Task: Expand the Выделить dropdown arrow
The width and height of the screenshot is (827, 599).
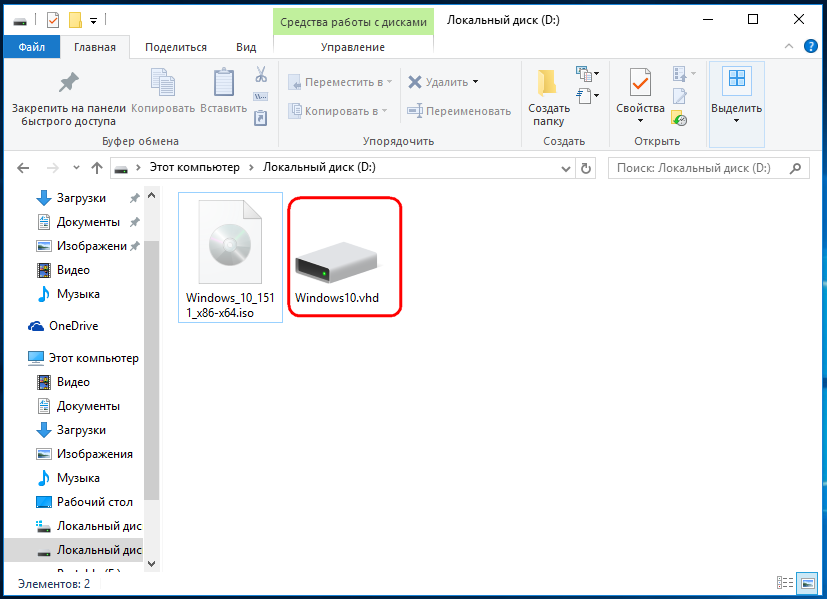Action: pyautogui.click(x=737, y=121)
